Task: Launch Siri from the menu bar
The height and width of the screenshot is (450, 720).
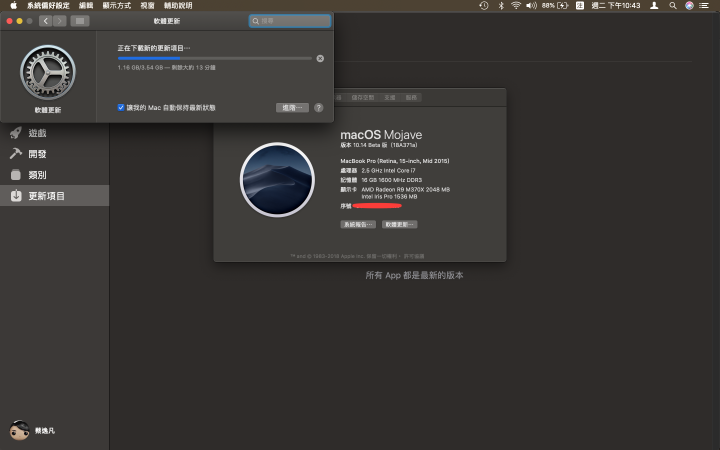Action: 689,6
